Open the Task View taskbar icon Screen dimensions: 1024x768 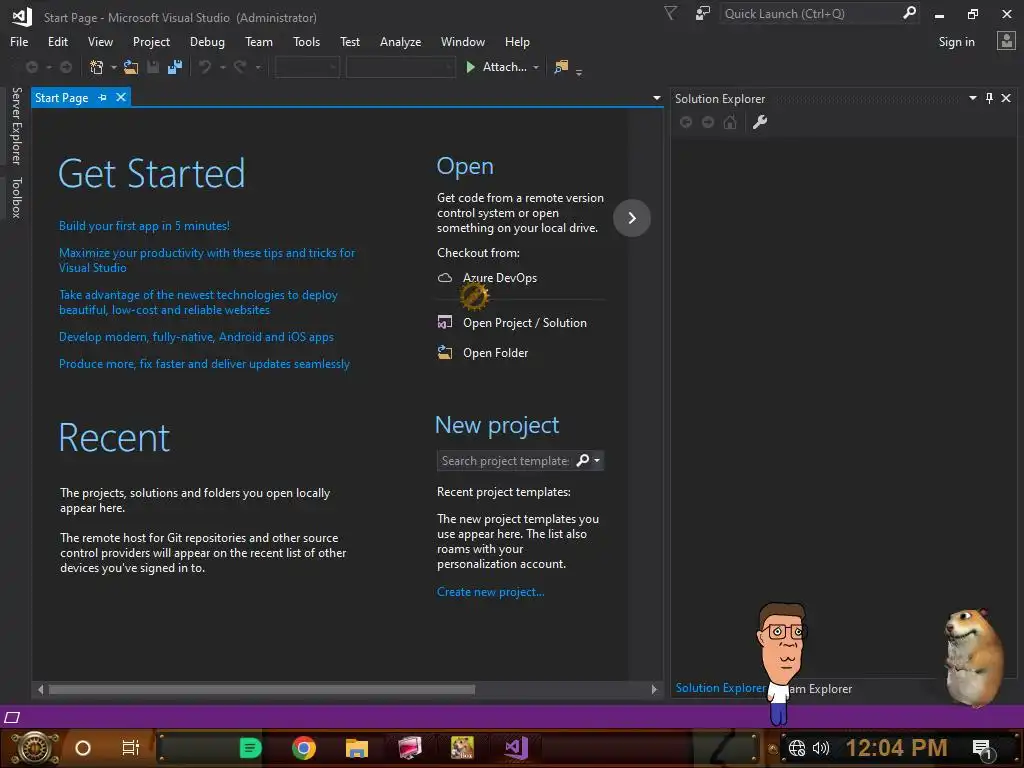(131, 748)
